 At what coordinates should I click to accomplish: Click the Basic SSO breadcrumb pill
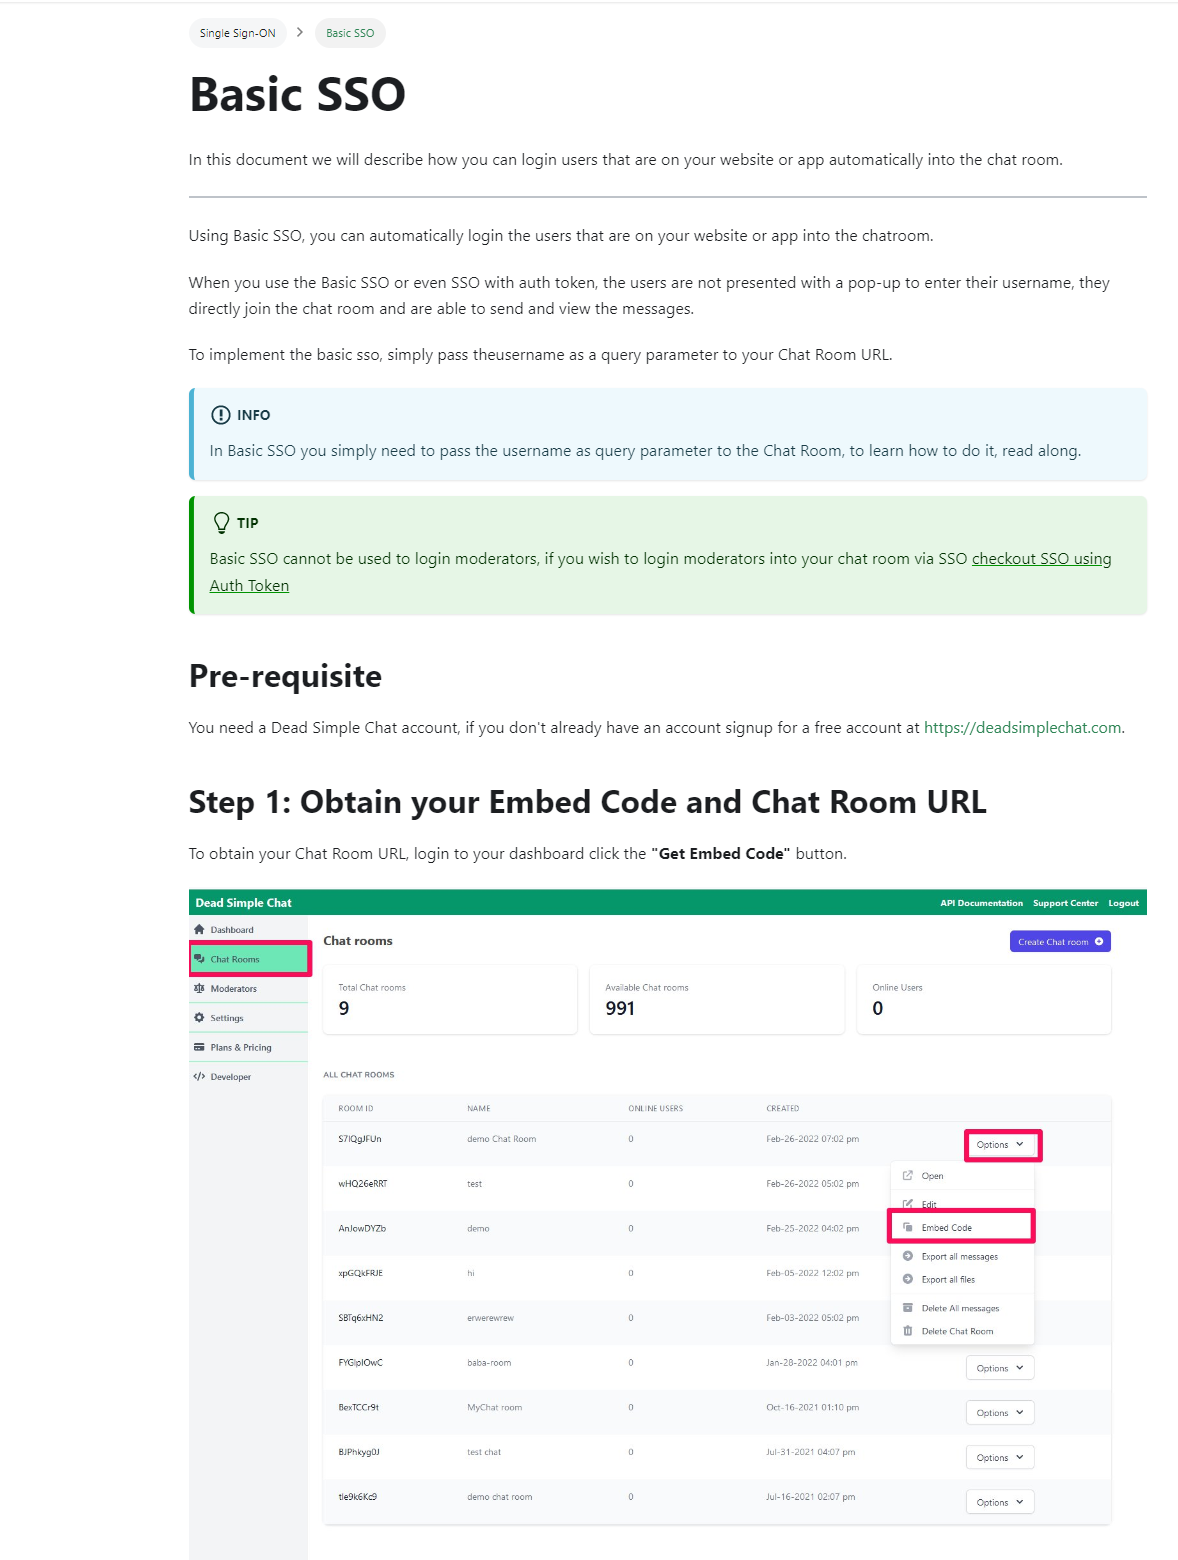(350, 32)
